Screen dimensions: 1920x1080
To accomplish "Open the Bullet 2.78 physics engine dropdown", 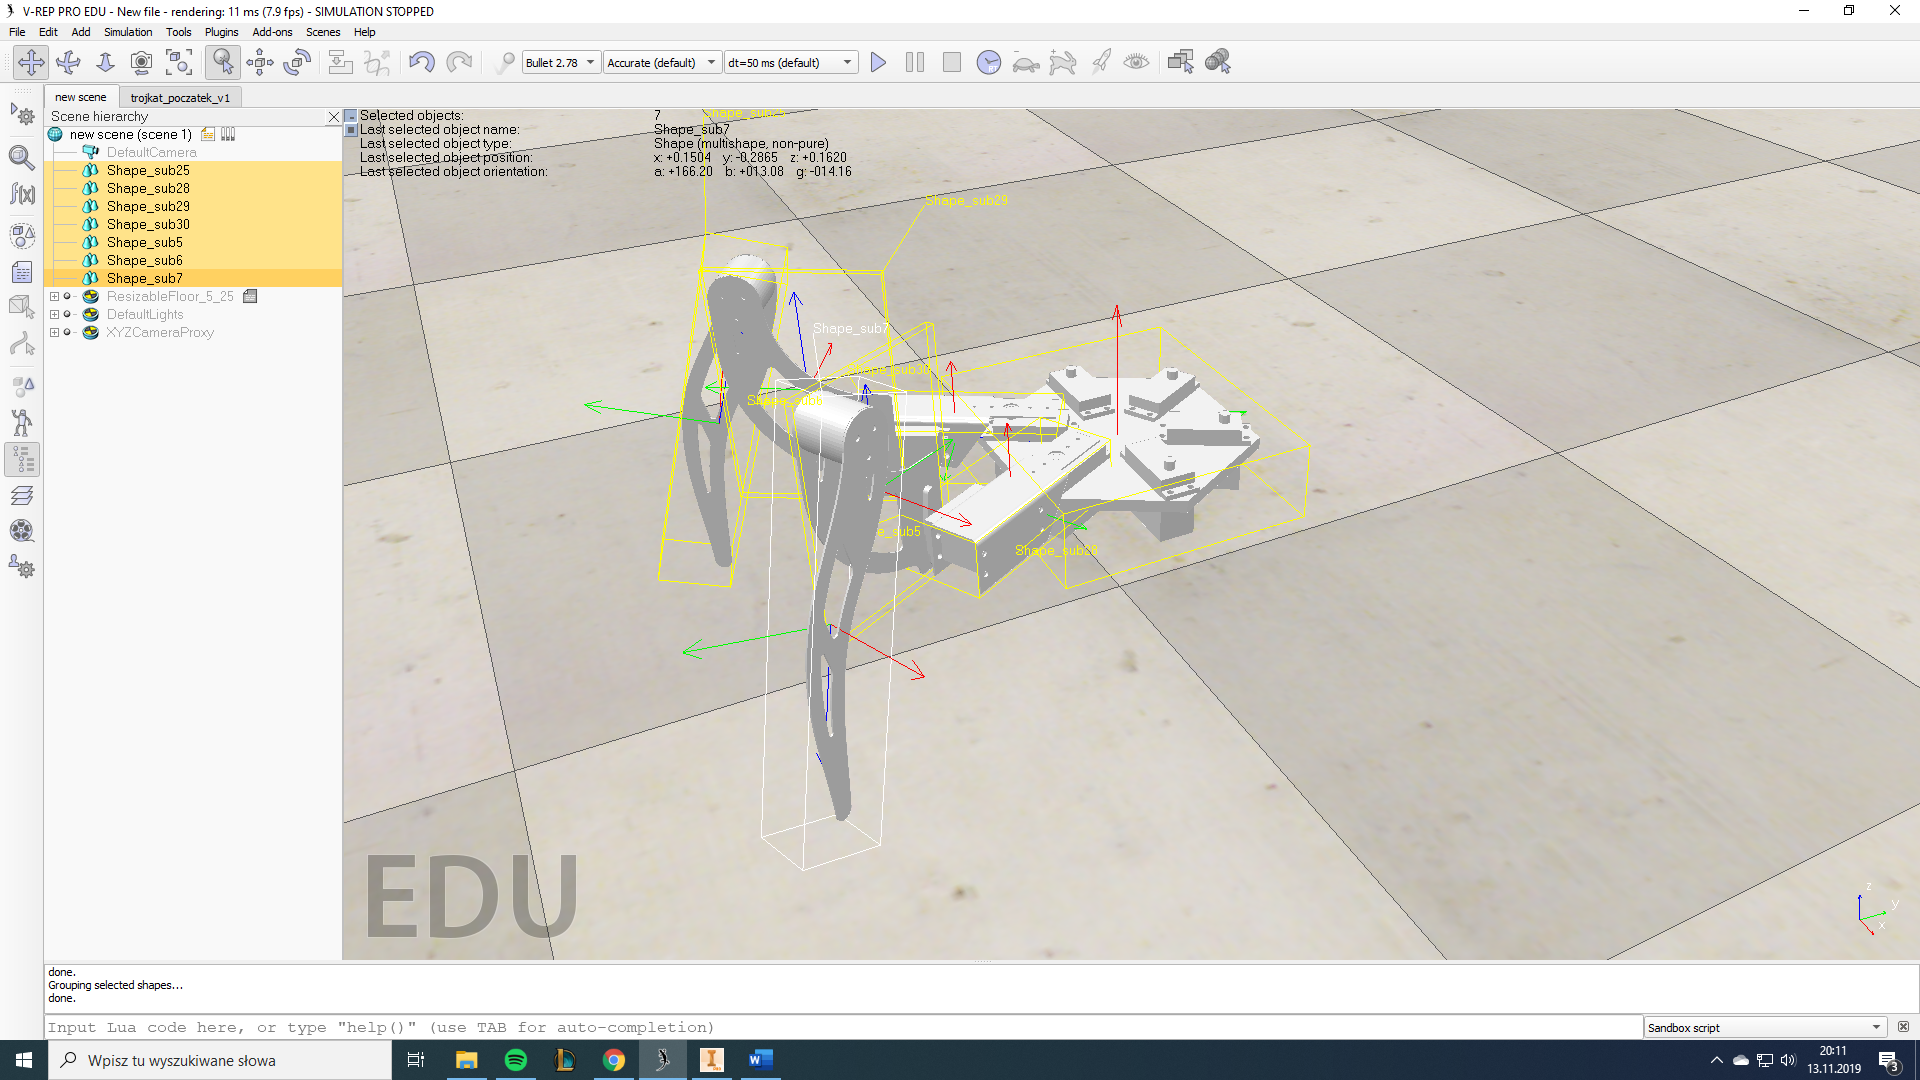I will click(561, 62).
